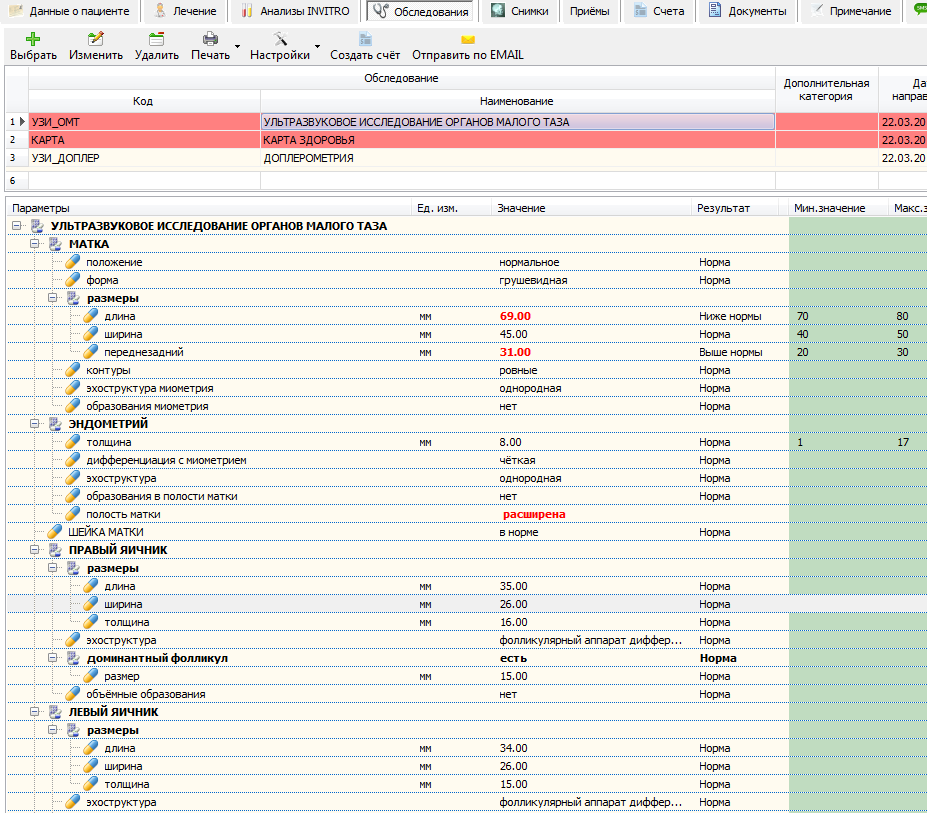The width and height of the screenshot is (927, 813).
Task: Click group icon next to ПРАВЫЙ ЯИЧНИК
Action: [x=56, y=550]
